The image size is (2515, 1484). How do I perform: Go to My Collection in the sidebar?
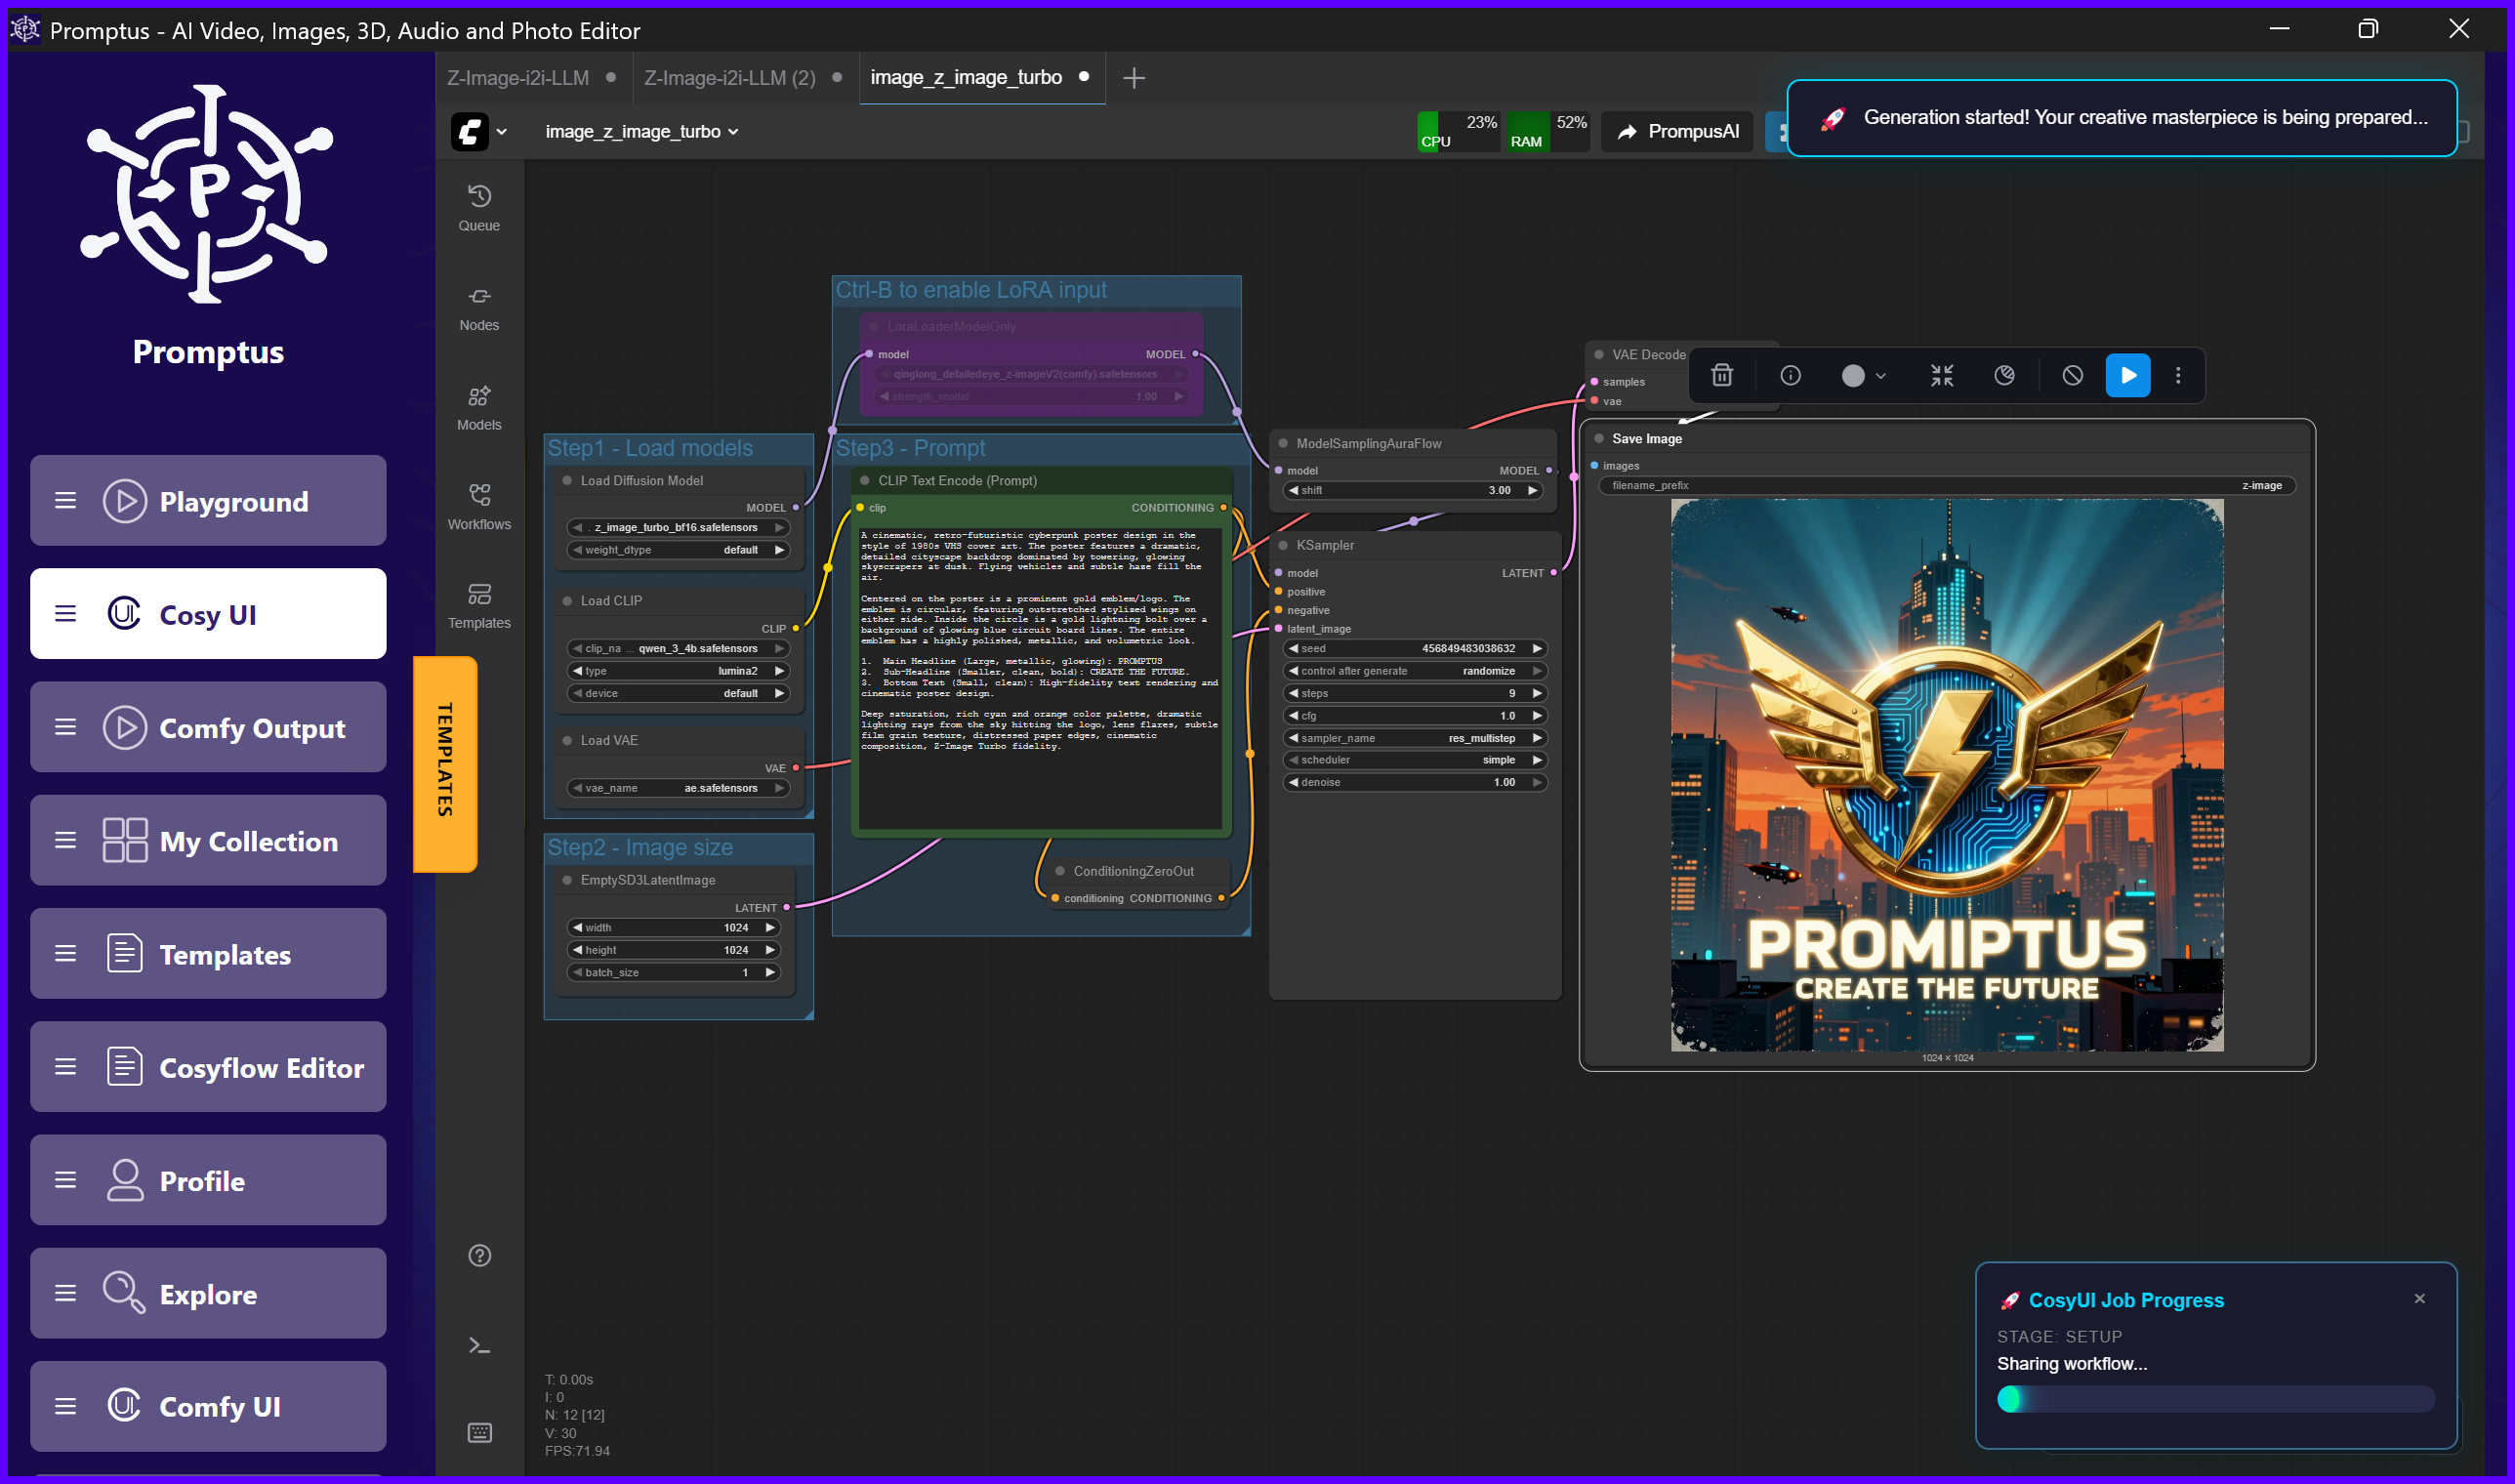(208, 840)
